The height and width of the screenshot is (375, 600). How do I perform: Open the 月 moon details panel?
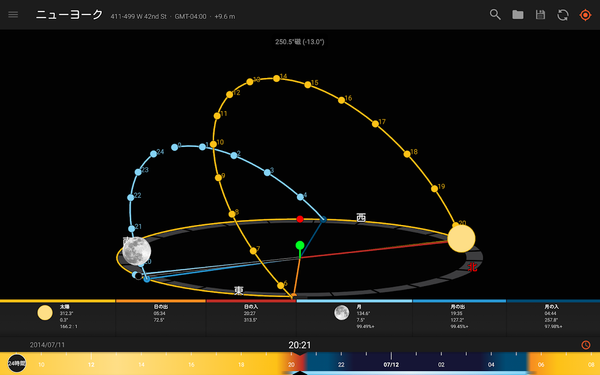point(354,318)
